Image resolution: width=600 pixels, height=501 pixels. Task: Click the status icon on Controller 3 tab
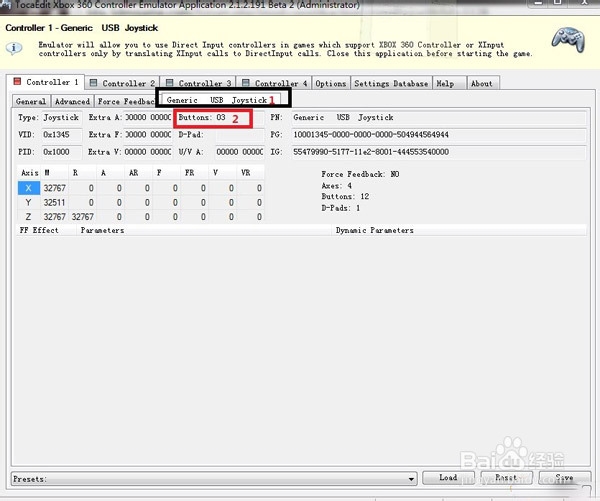[x=170, y=82]
